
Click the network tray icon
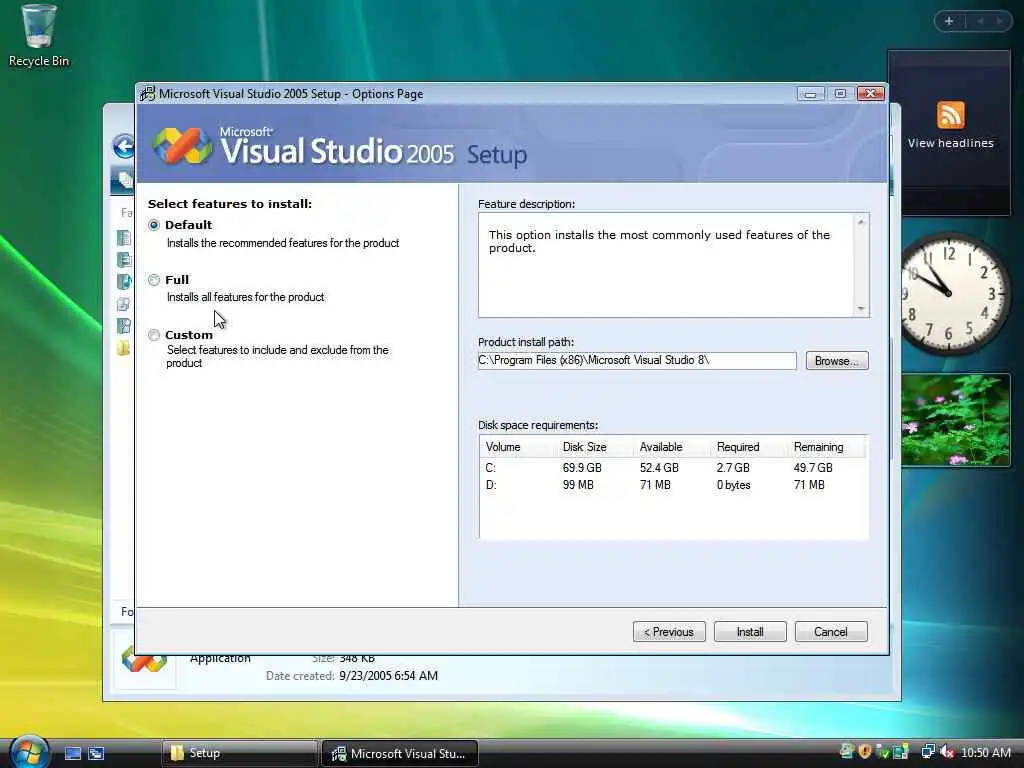[x=927, y=752]
